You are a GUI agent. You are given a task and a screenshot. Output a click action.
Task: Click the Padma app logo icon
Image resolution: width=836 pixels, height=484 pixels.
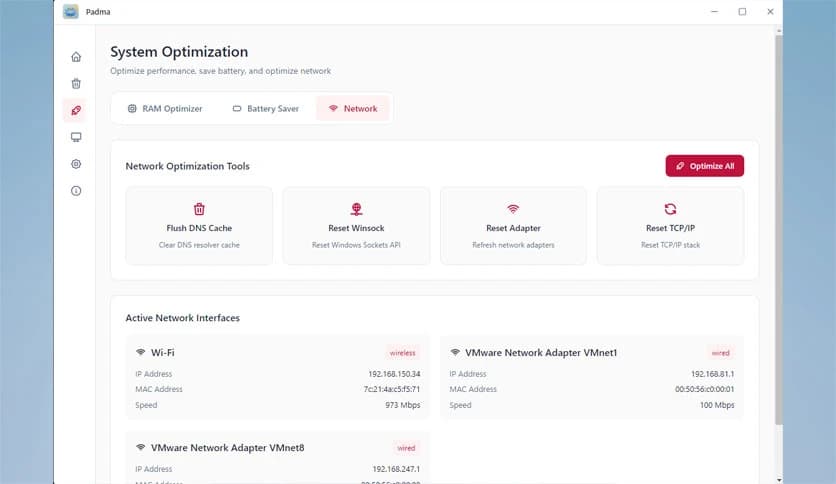tap(71, 12)
